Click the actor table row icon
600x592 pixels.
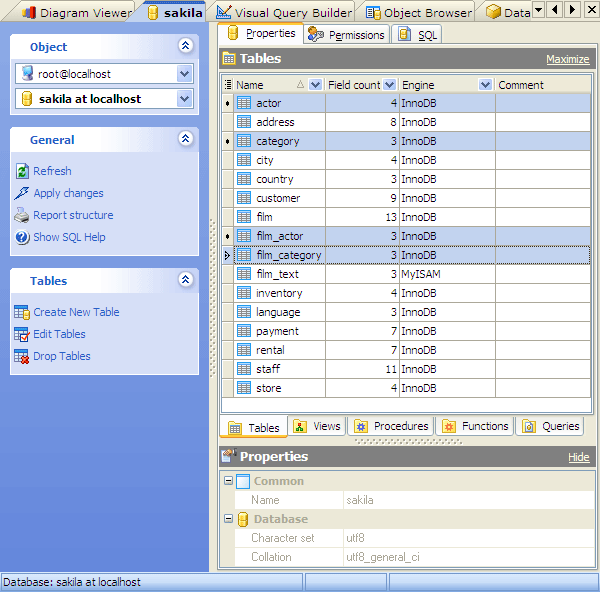click(244, 103)
